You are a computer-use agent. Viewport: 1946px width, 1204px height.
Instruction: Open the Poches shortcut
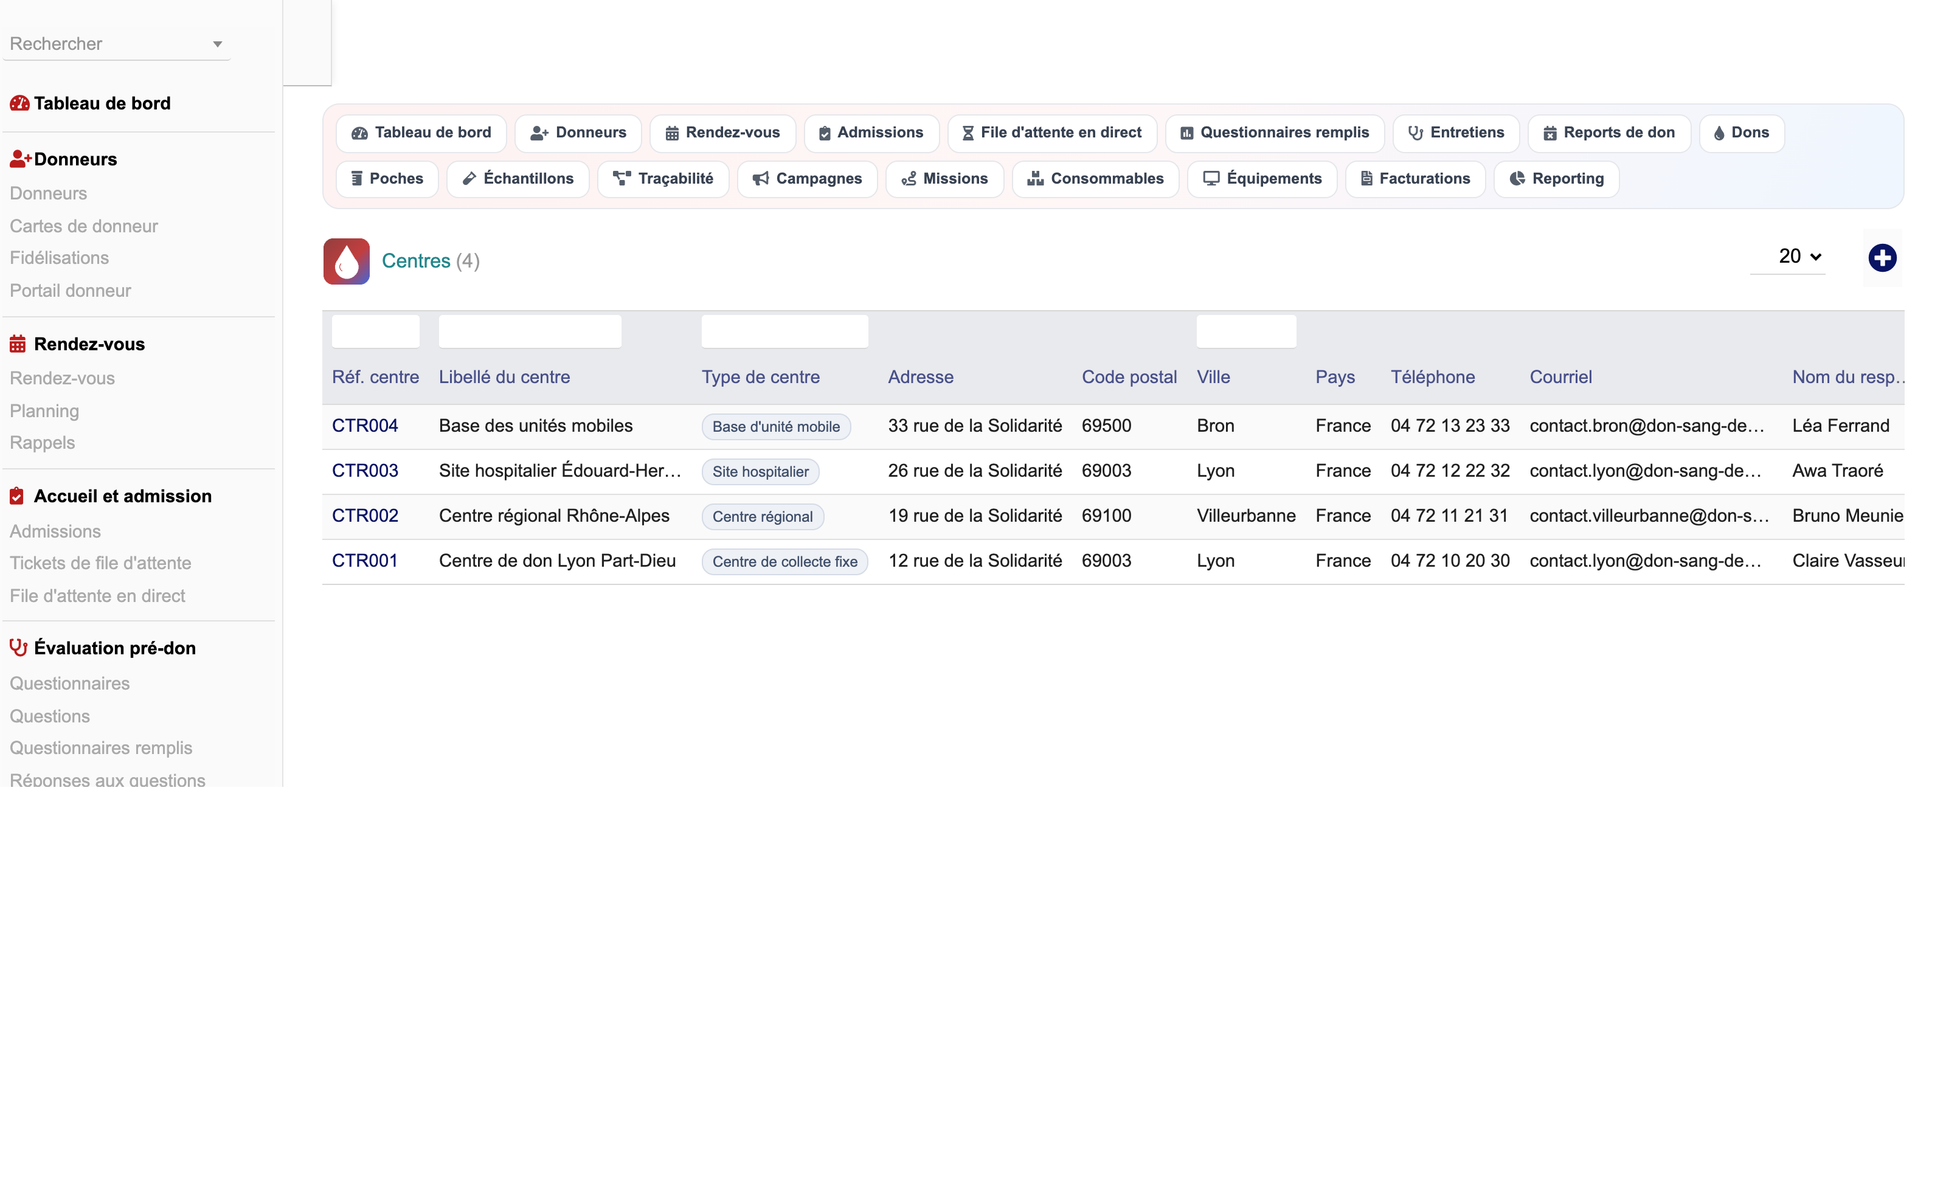click(387, 179)
